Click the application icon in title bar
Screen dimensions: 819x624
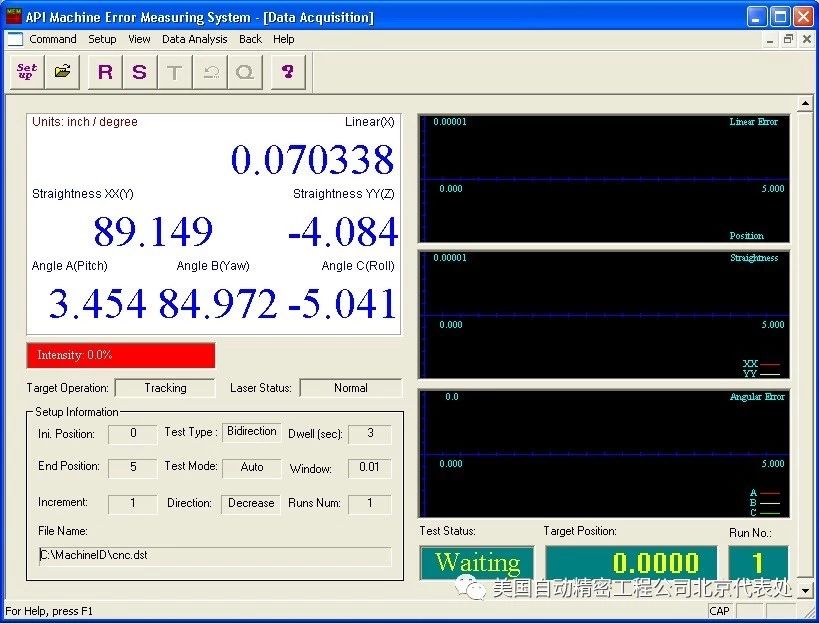point(14,17)
